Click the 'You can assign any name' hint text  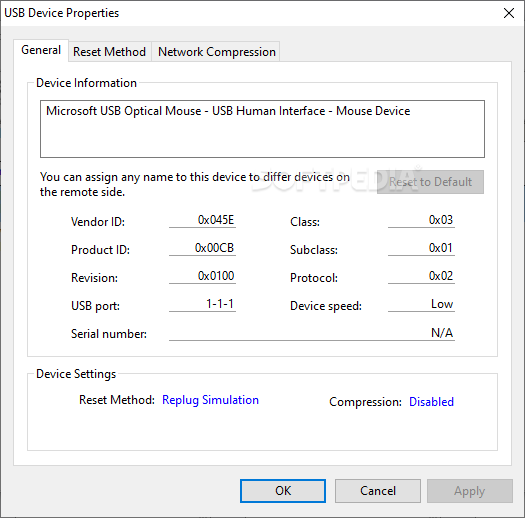[x=195, y=184]
